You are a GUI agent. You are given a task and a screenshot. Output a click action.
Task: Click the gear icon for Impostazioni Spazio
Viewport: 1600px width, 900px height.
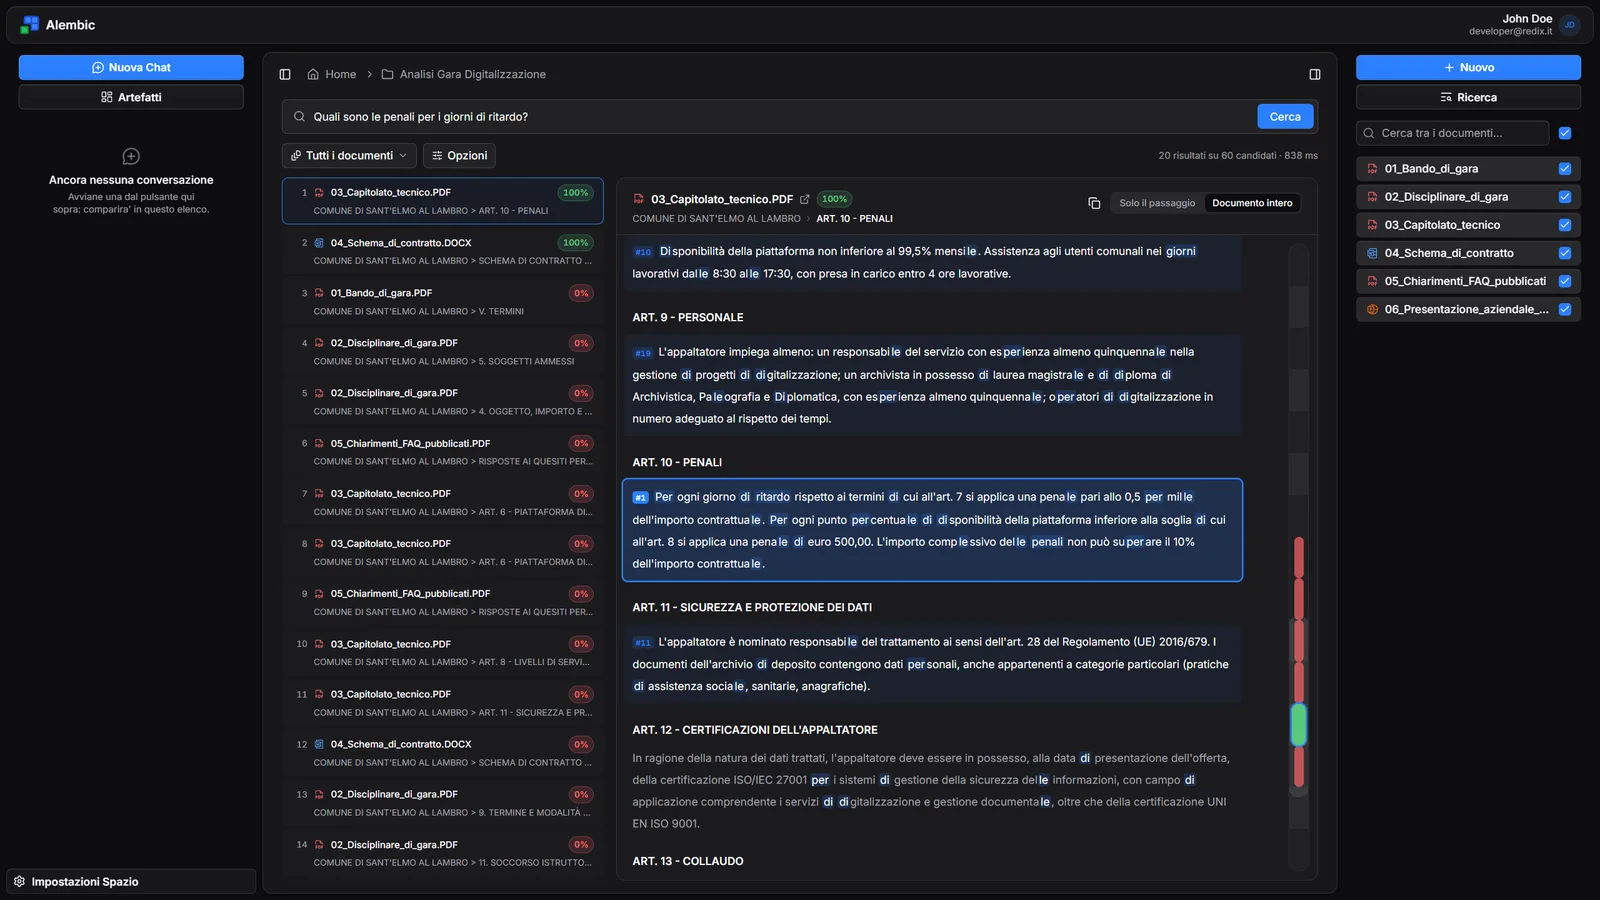pyautogui.click(x=19, y=881)
